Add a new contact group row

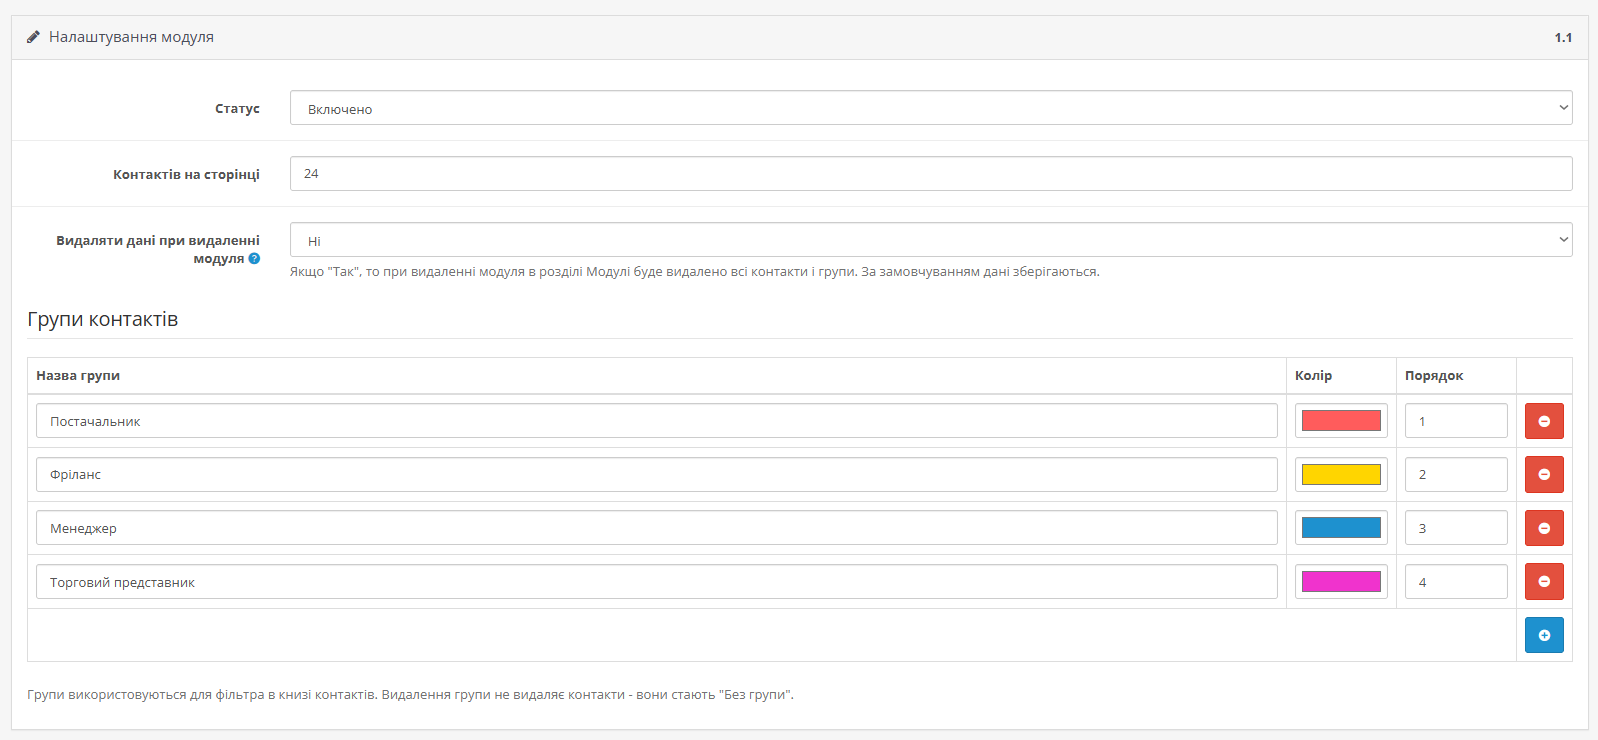coord(1544,635)
